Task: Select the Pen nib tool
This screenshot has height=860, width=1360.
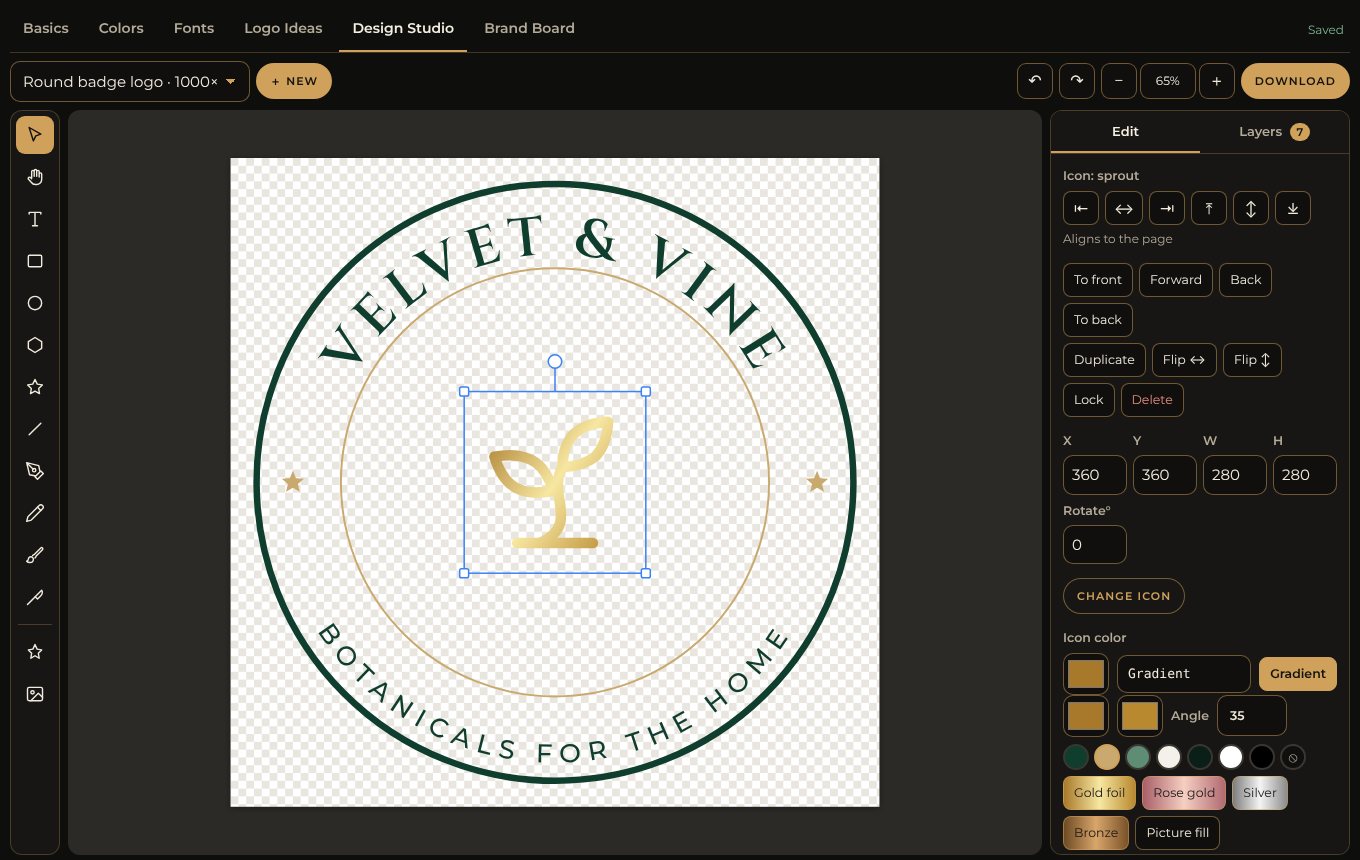Action: (35, 471)
